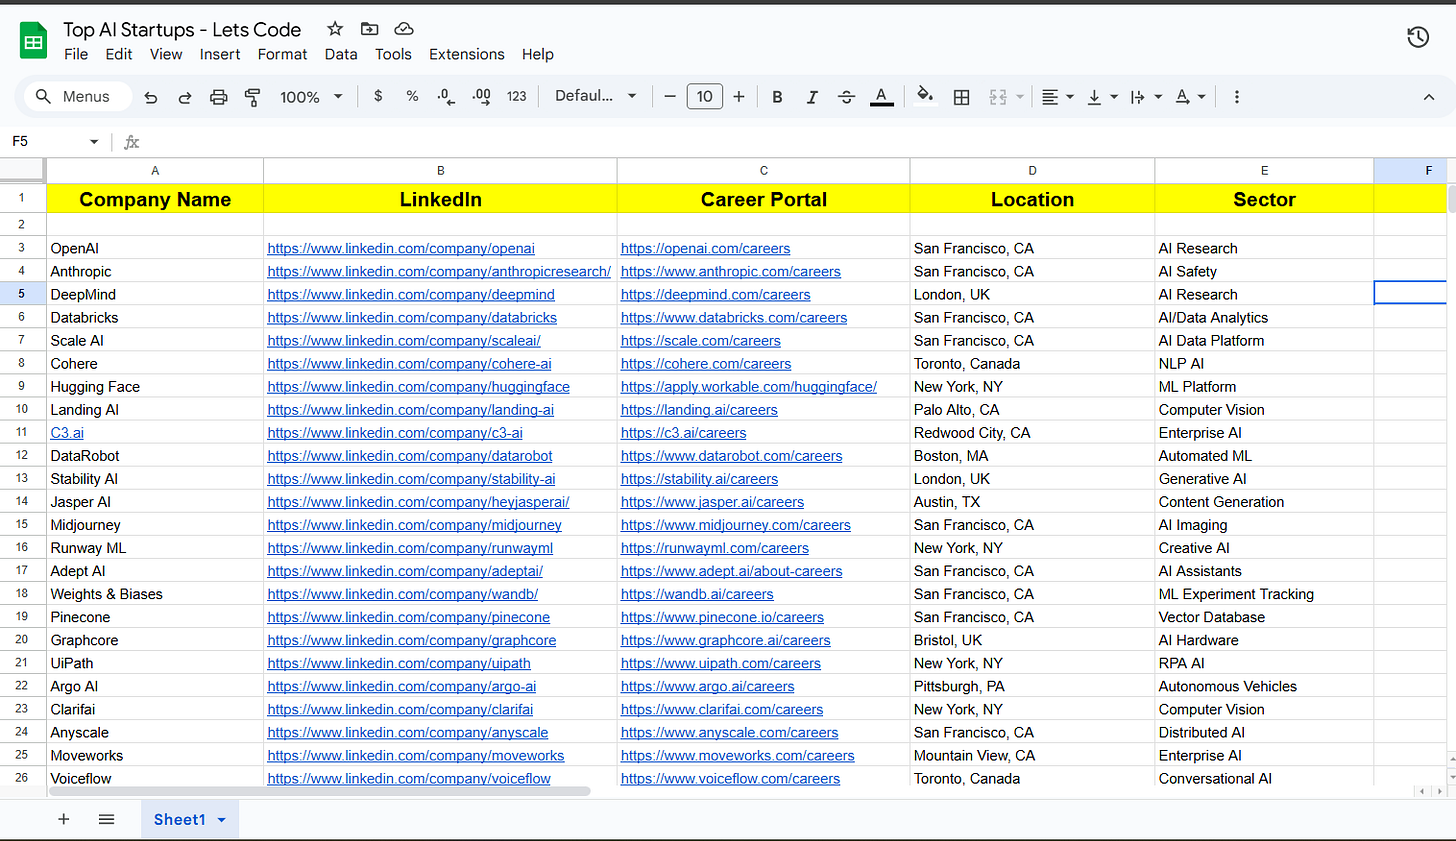This screenshot has height=841, width=1456.
Task: Open more number formats 123
Action: click(516, 96)
